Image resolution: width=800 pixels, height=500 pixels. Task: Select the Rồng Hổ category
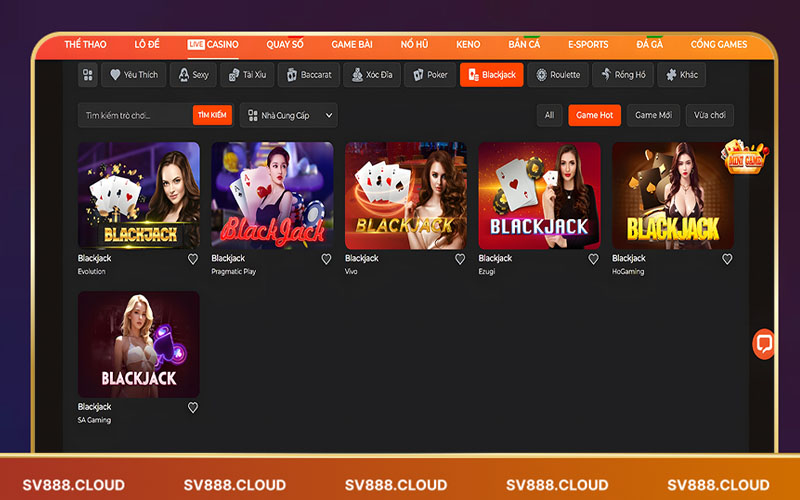pos(622,75)
